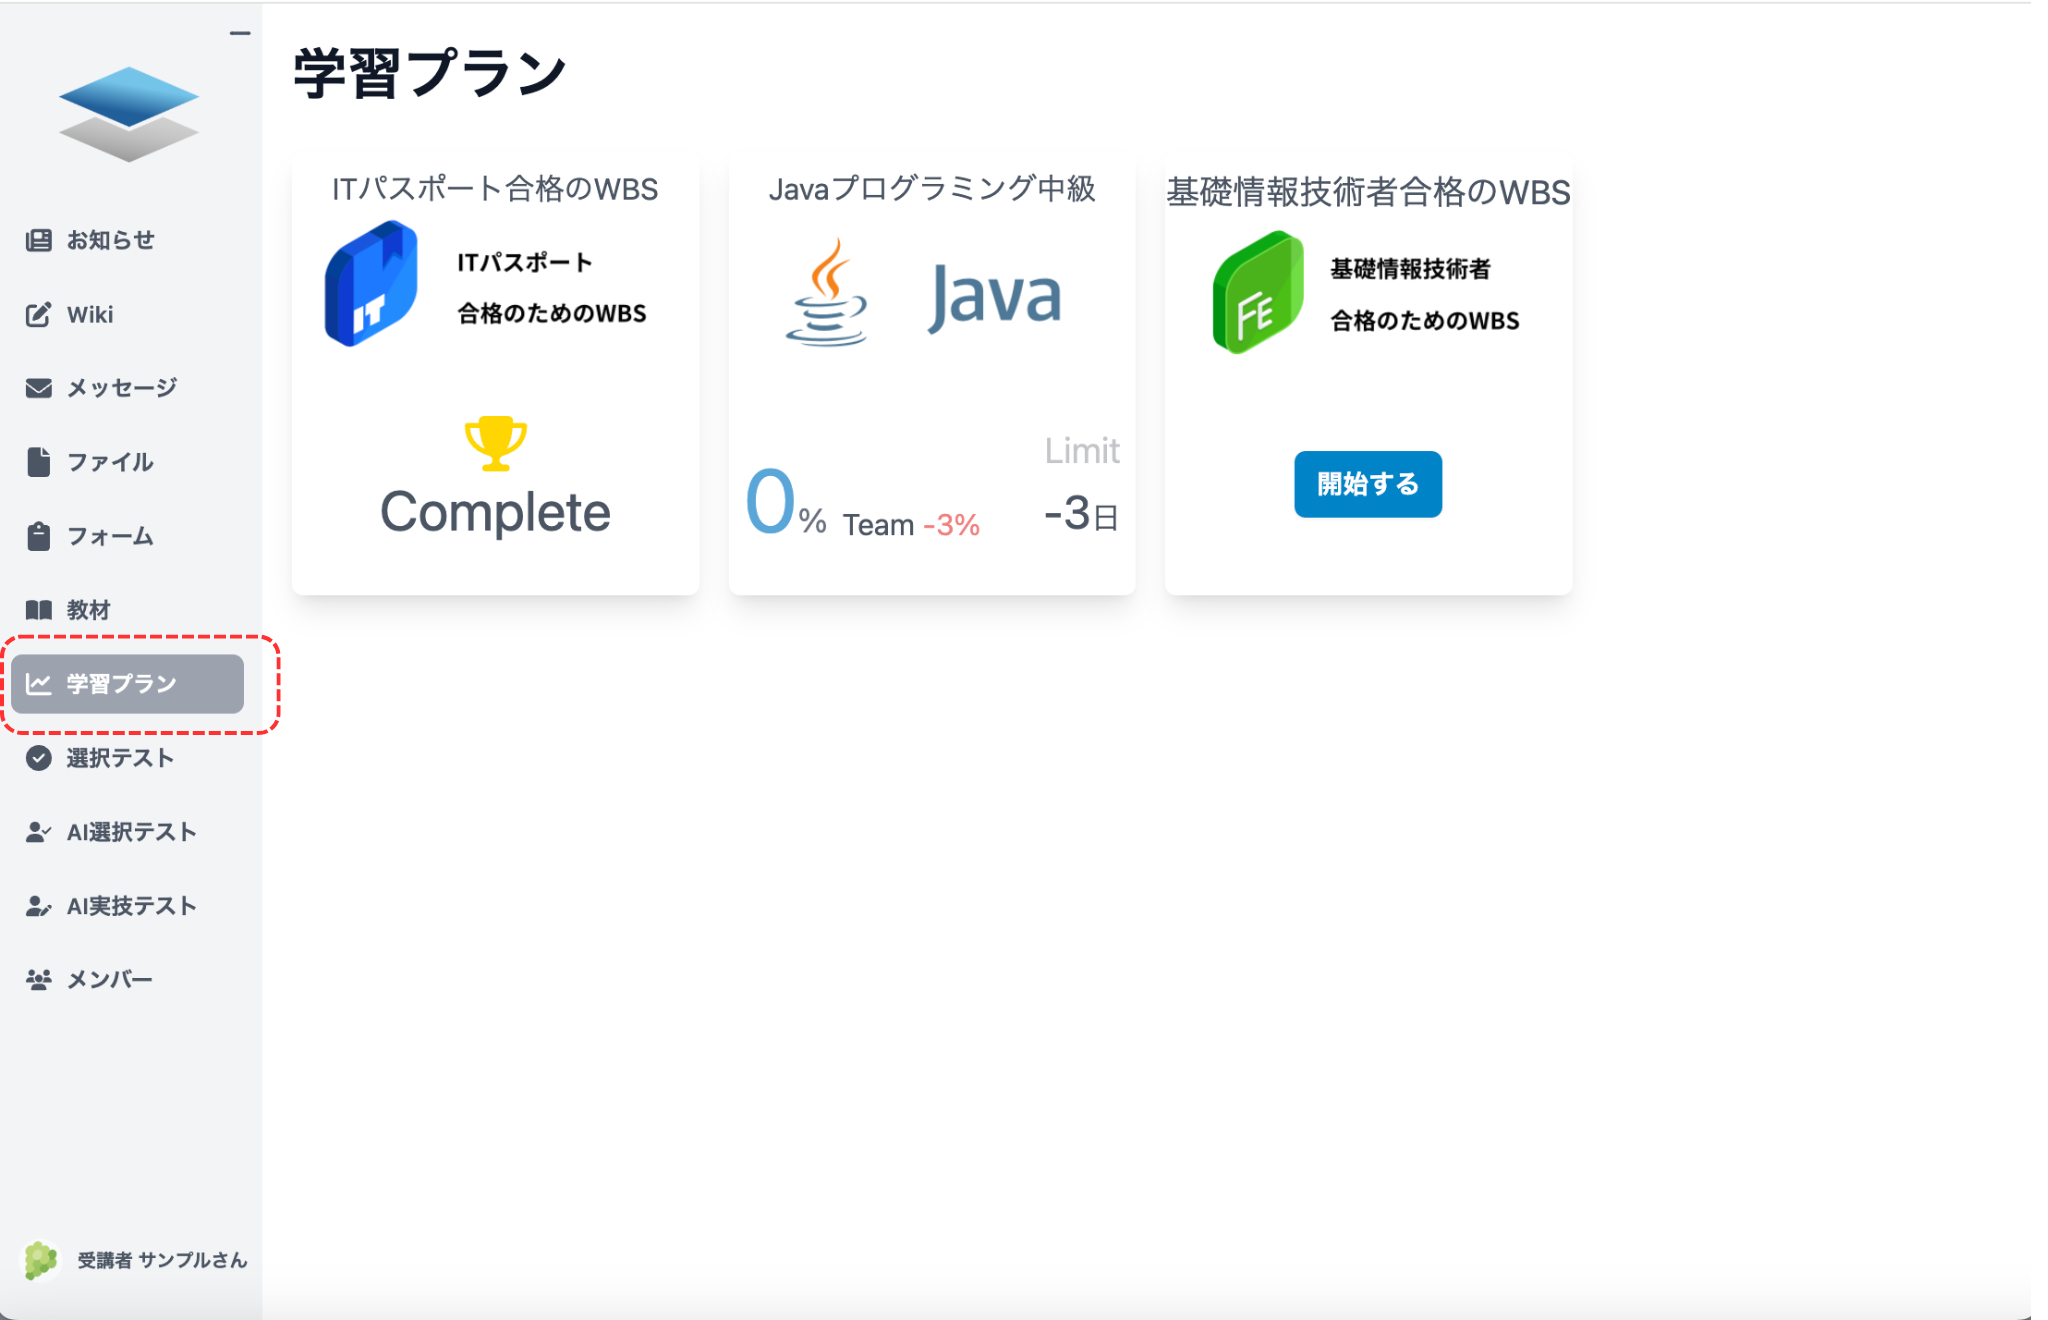Open the 教材 learning materials book icon
Screen dimensions: 2048x1320
pos(37,609)
